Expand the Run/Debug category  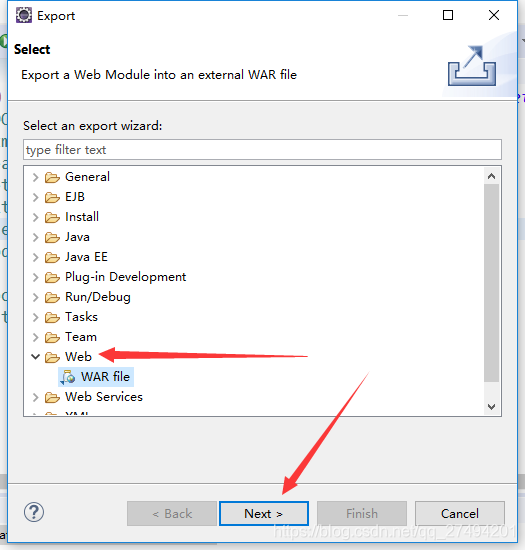click(35, 297)
